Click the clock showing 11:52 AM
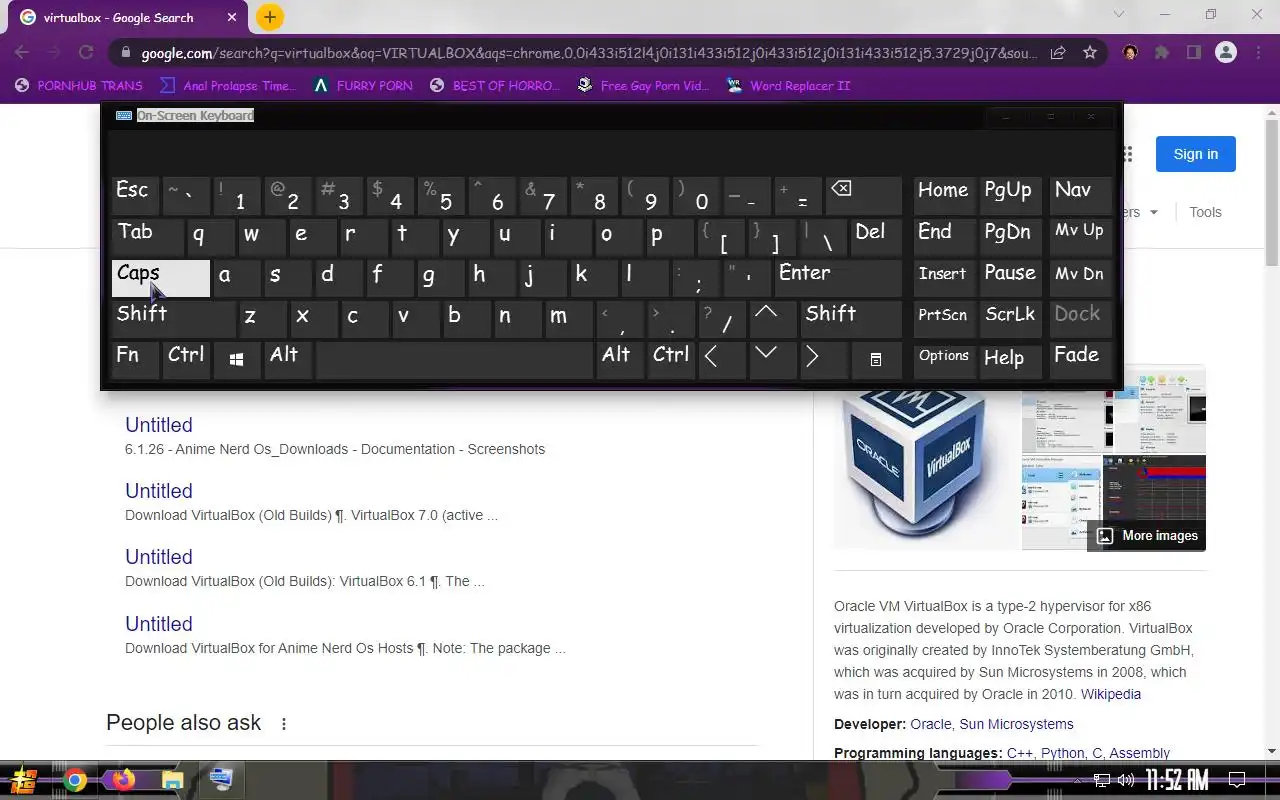The width and height of the screenshot is (1280, 800). click(1177, 780)
